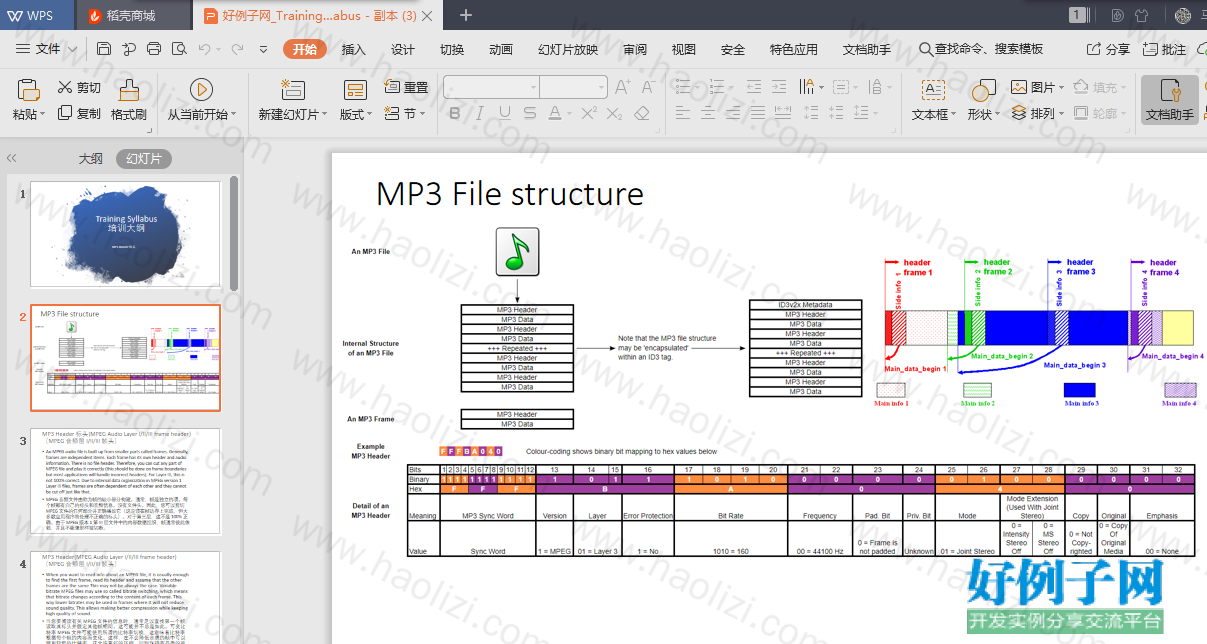Click the 形状 shapes icon
Image resolution: width=1207 pixels, height=644 pixels.
(983, 90)
